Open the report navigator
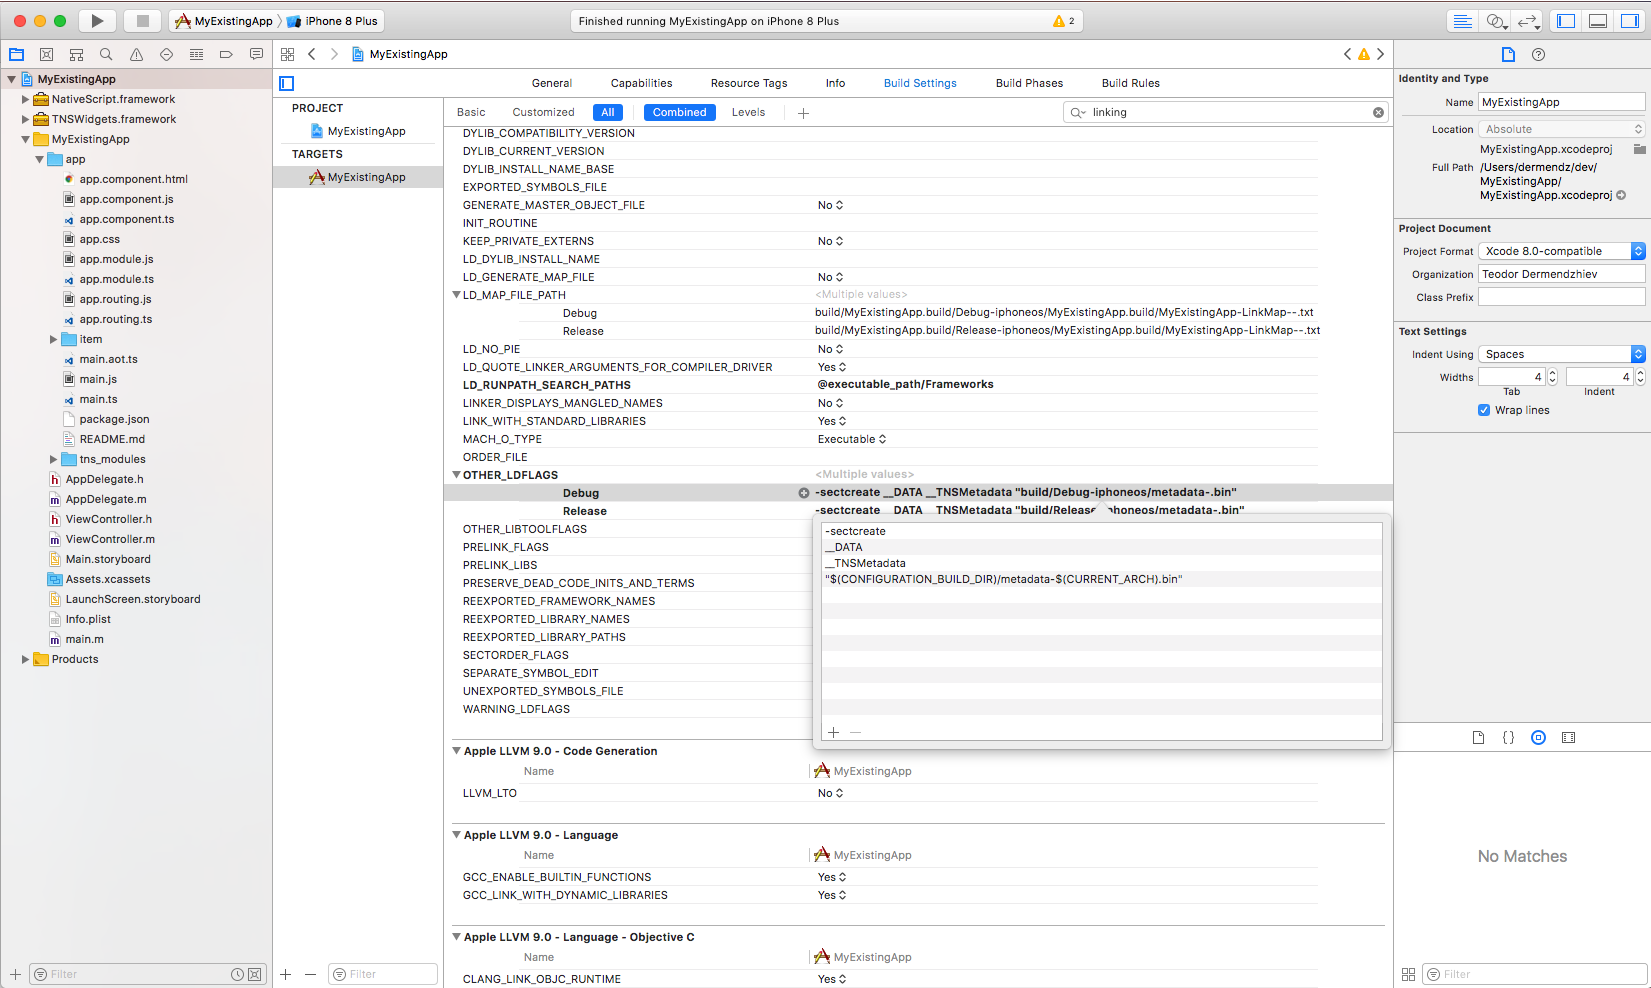The height and width of the screenshot is (988, 1651). tap(256, 54)
